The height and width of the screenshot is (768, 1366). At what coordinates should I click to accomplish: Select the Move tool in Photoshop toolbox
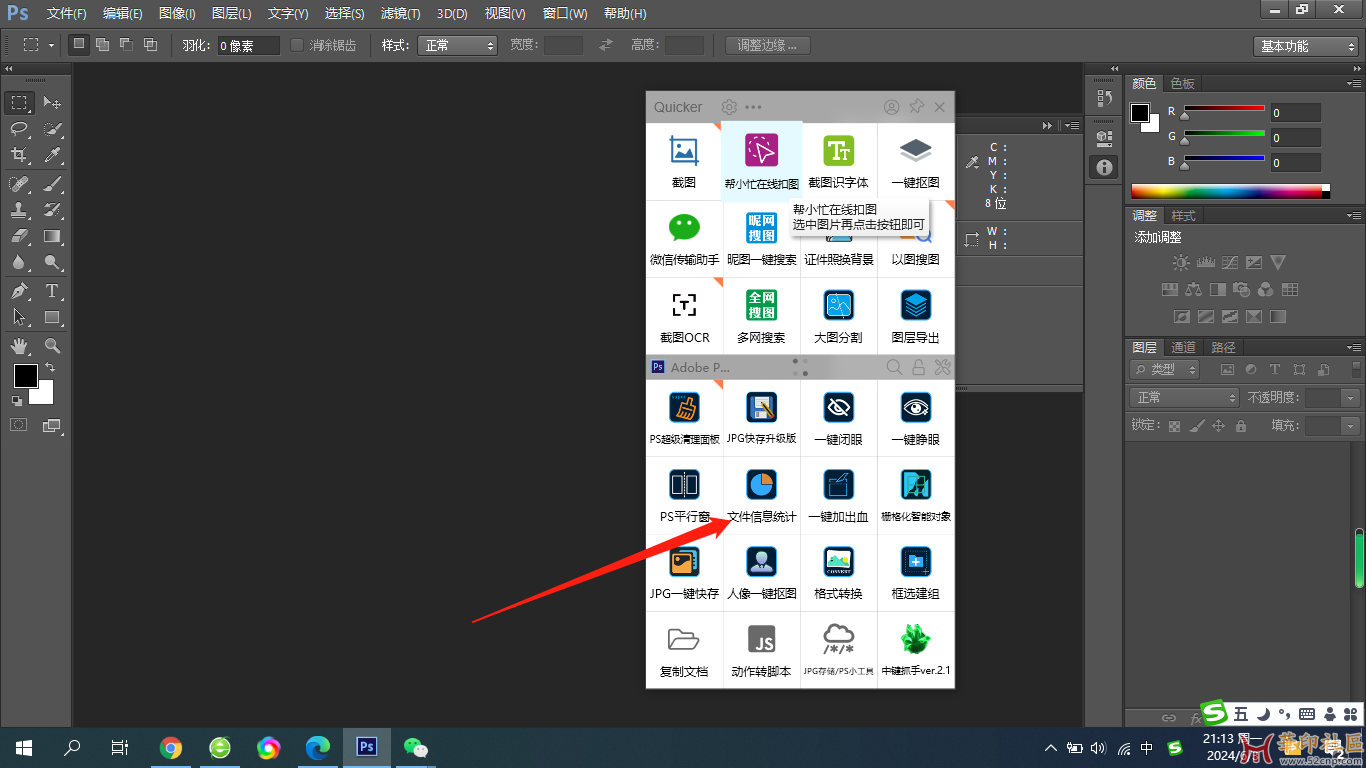[x=52, y=103]
